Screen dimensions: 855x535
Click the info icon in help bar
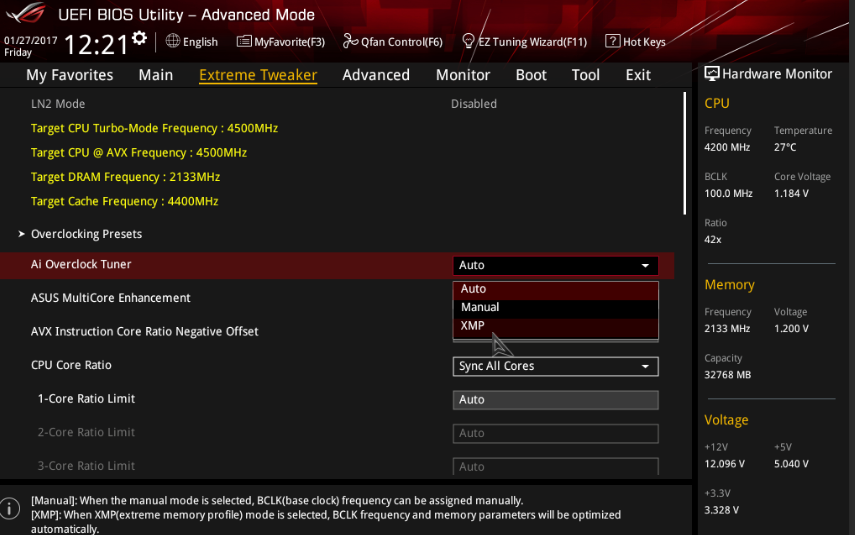click(10, 508)
